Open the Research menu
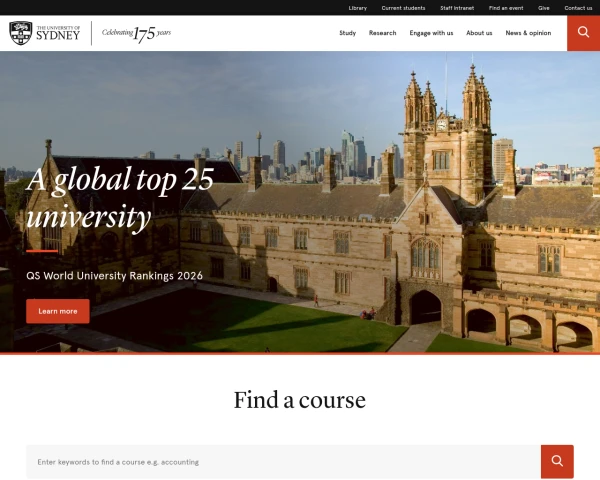This screenshot has height=480, width=600. coord(382,33)
